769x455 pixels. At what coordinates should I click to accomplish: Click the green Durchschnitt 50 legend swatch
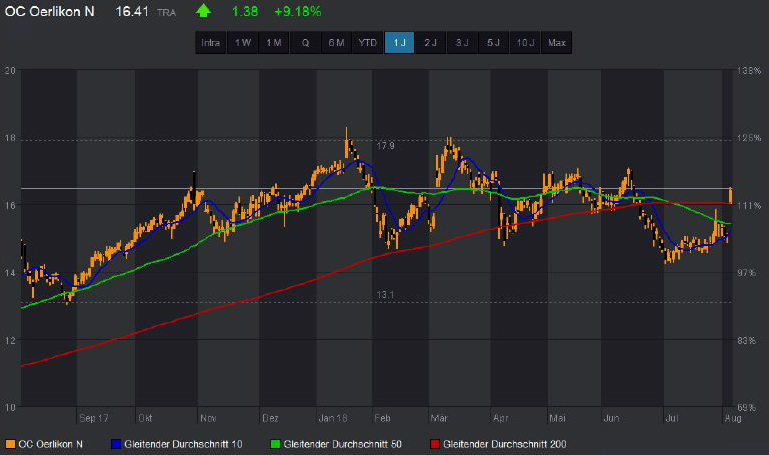pyautogui.click(x=276, y=443)
